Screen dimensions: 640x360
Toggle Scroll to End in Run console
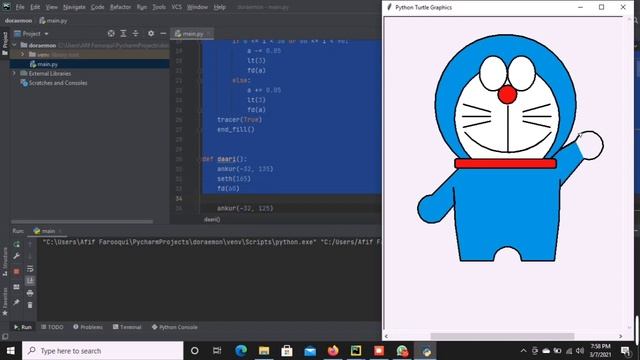coord(30,280)
